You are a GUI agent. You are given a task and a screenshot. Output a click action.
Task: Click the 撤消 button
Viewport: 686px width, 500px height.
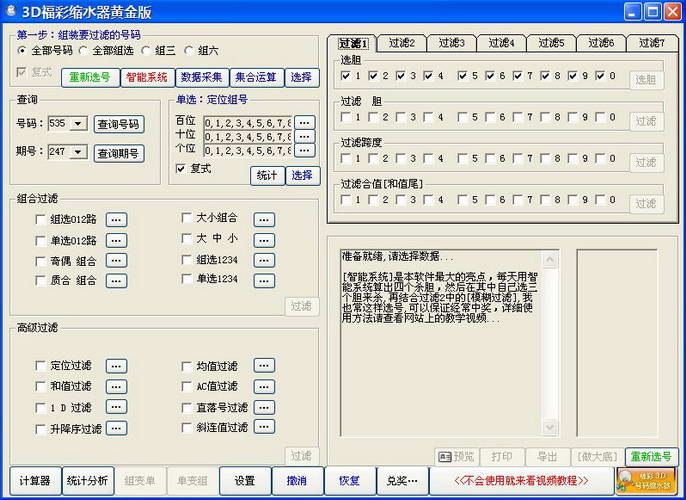coord(298,481)
